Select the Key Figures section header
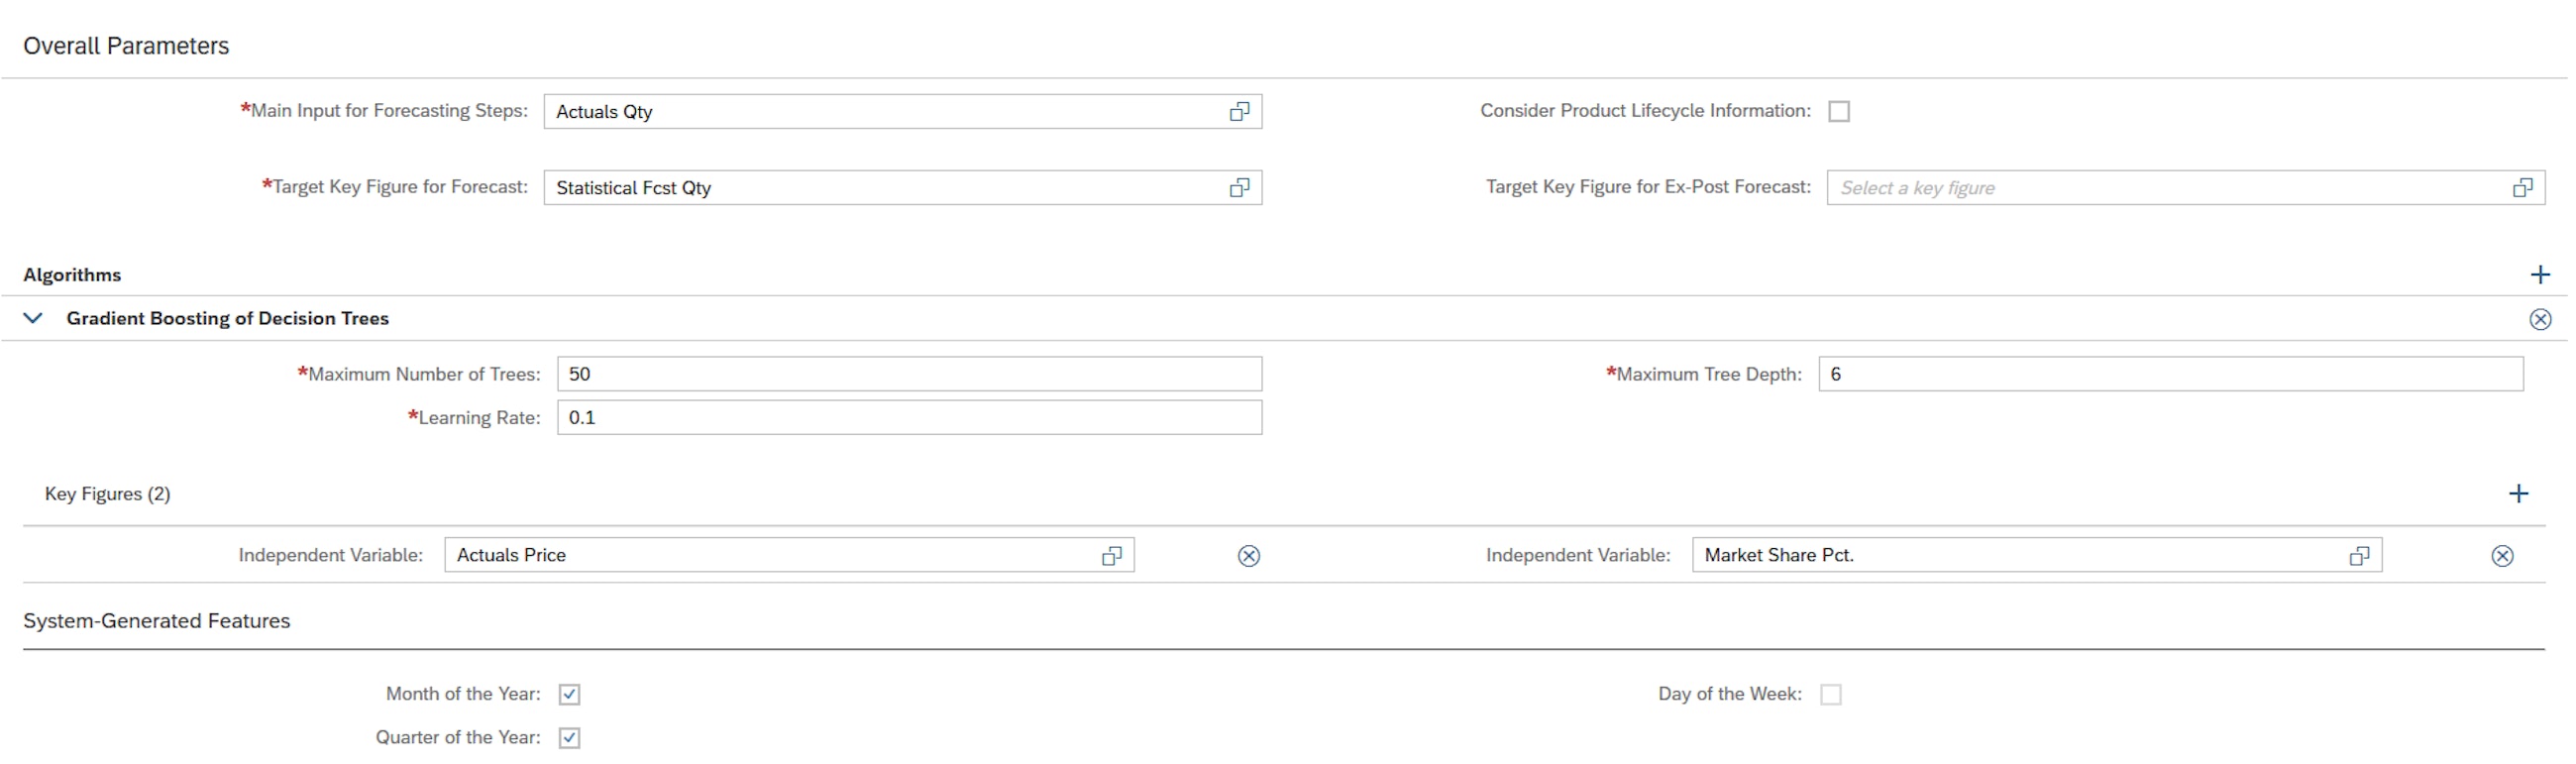 click(x=107, y=493)
